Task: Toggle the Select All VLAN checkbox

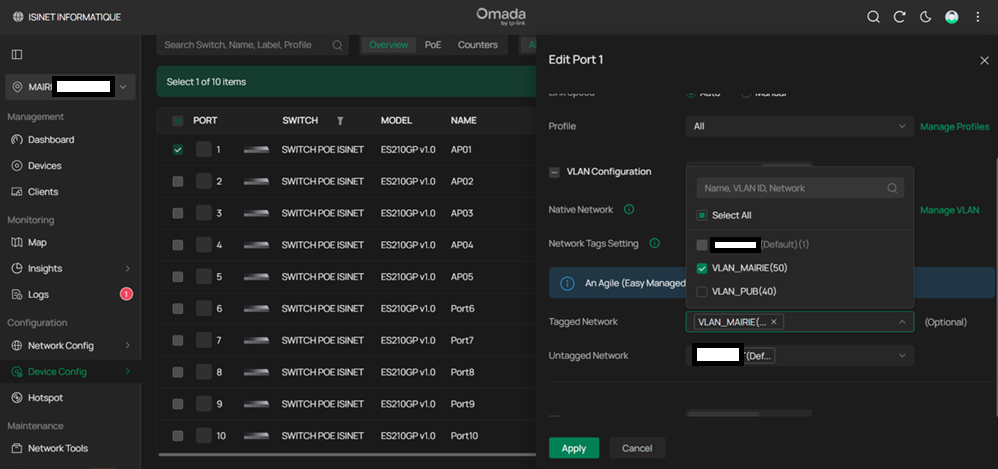Action: tap(702, 216)
